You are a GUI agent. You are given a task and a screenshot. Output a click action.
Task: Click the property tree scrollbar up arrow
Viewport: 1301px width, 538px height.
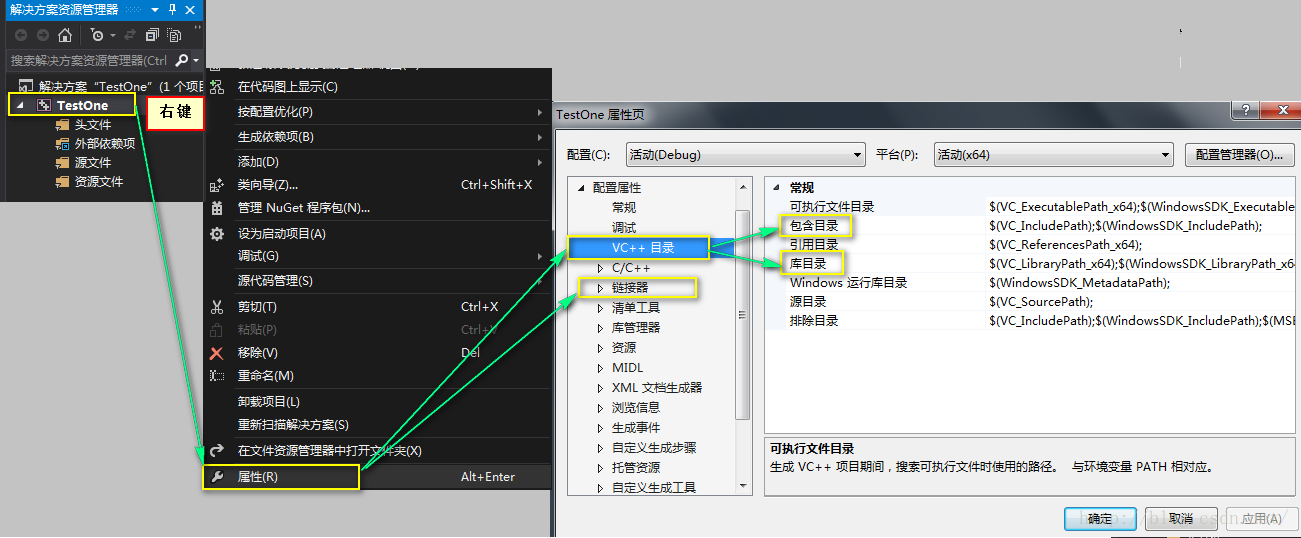(743, 187)
